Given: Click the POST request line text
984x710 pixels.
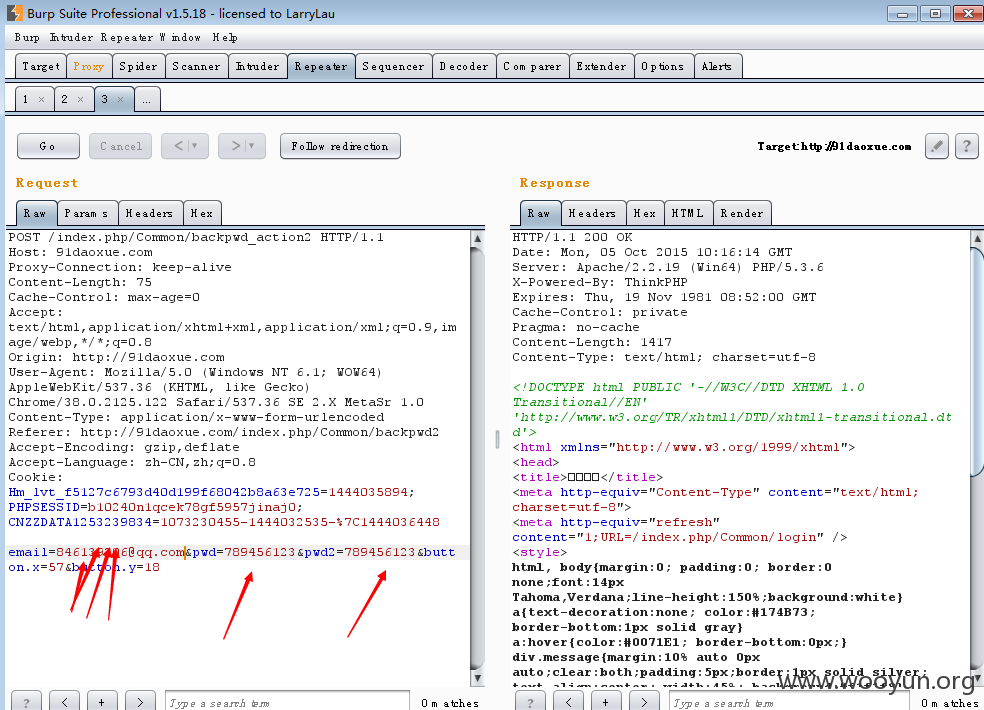Looking at the screenshot, I should 196,237.
